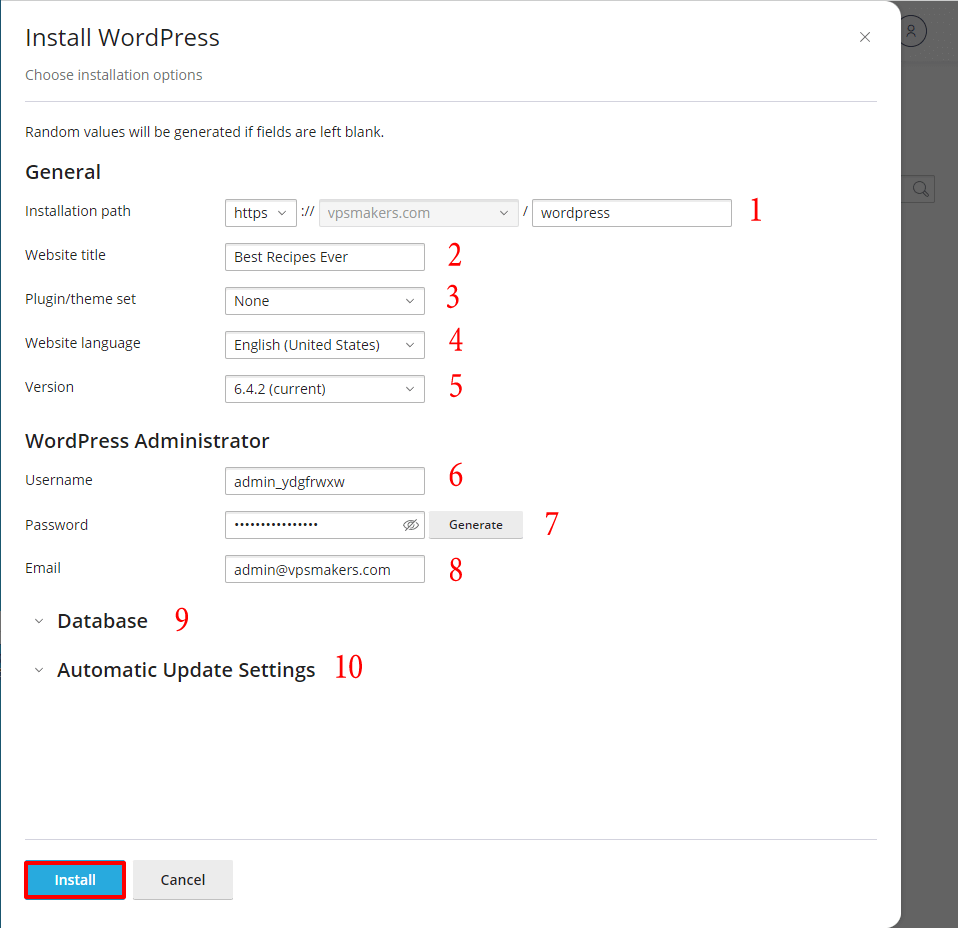This screenshot has width=958, height=928.
Task: Open the Plugin/theme set dropdown
Action: point(324,301)
